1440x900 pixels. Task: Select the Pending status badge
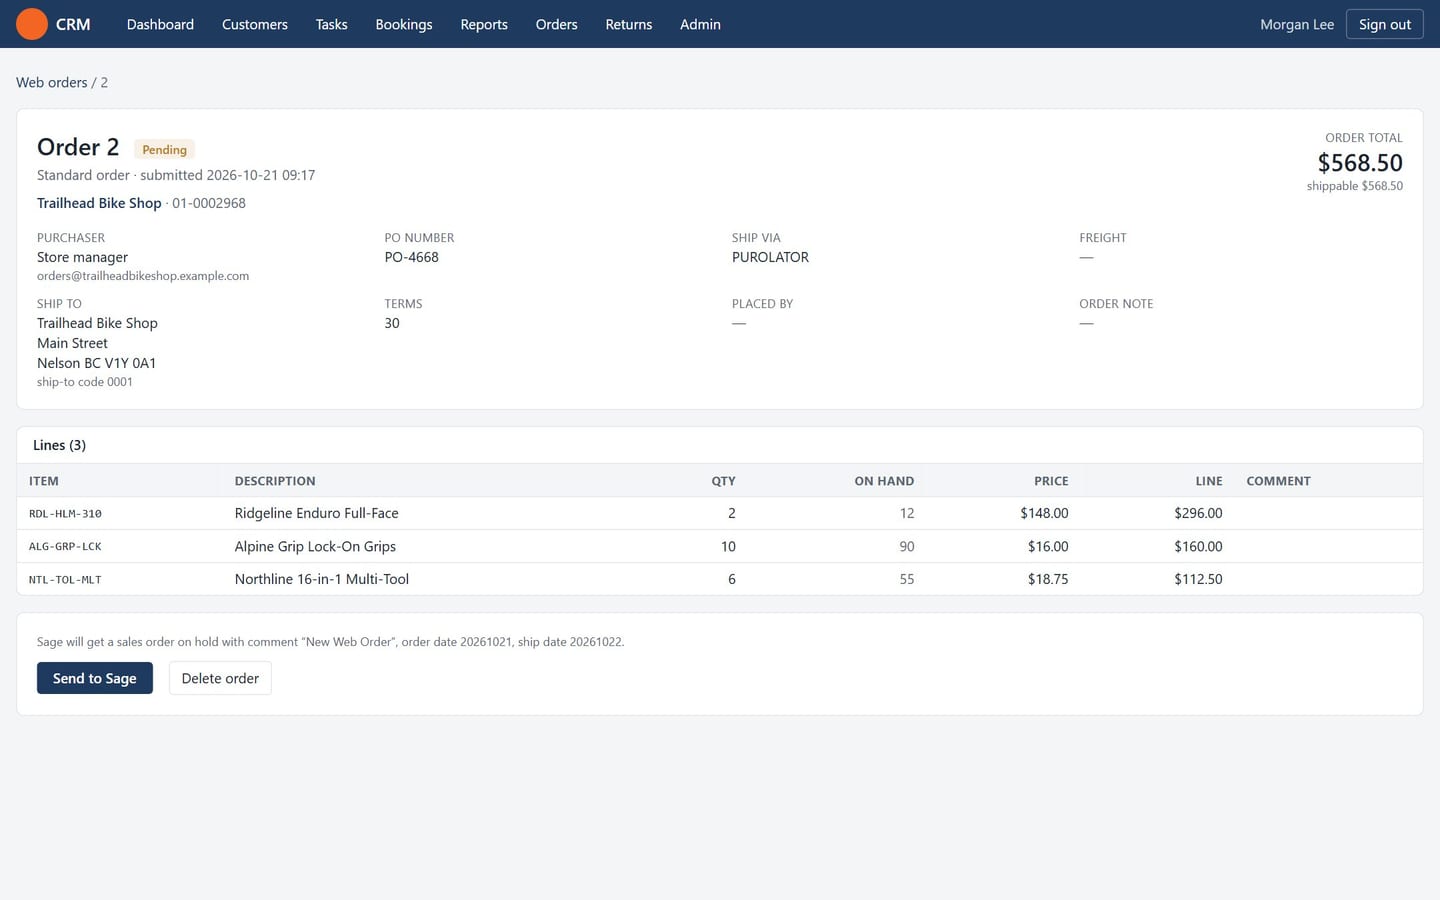coord(164,149)
